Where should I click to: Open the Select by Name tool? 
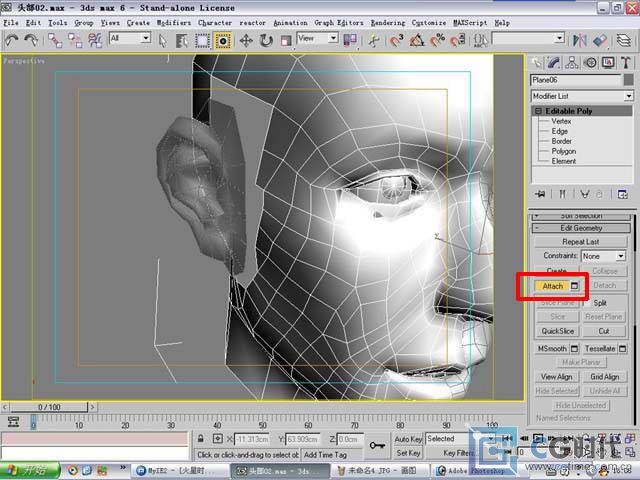182,40
